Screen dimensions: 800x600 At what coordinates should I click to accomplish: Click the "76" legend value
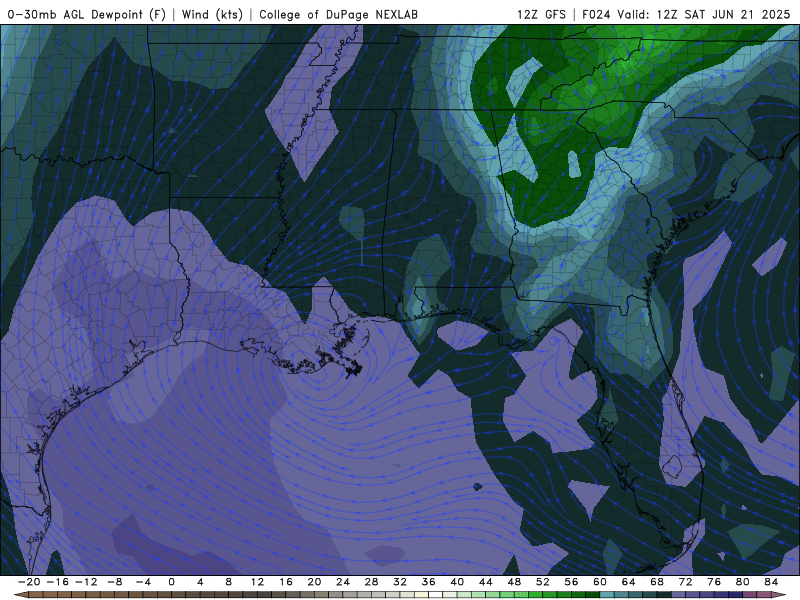pos(714,582)
